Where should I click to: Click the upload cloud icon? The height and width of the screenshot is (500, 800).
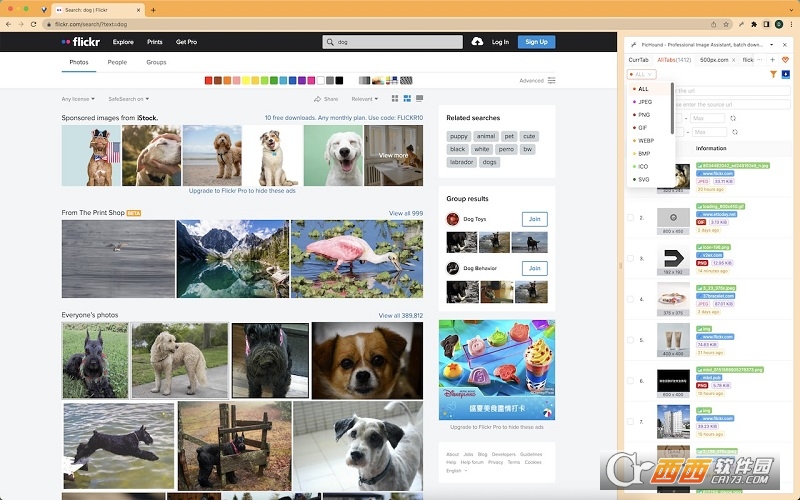tap(477, 42)
